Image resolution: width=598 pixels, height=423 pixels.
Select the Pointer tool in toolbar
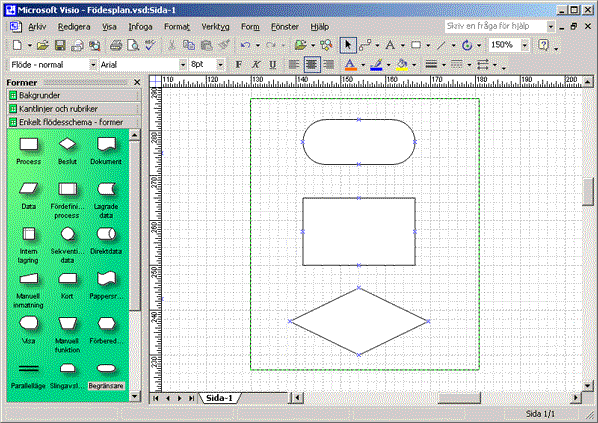(x=348, y=45)
